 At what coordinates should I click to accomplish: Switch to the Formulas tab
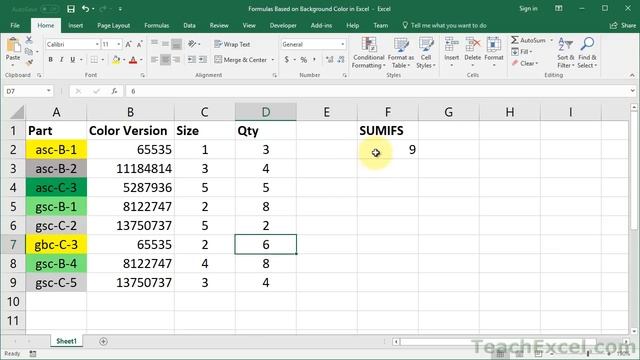[157, 25]
